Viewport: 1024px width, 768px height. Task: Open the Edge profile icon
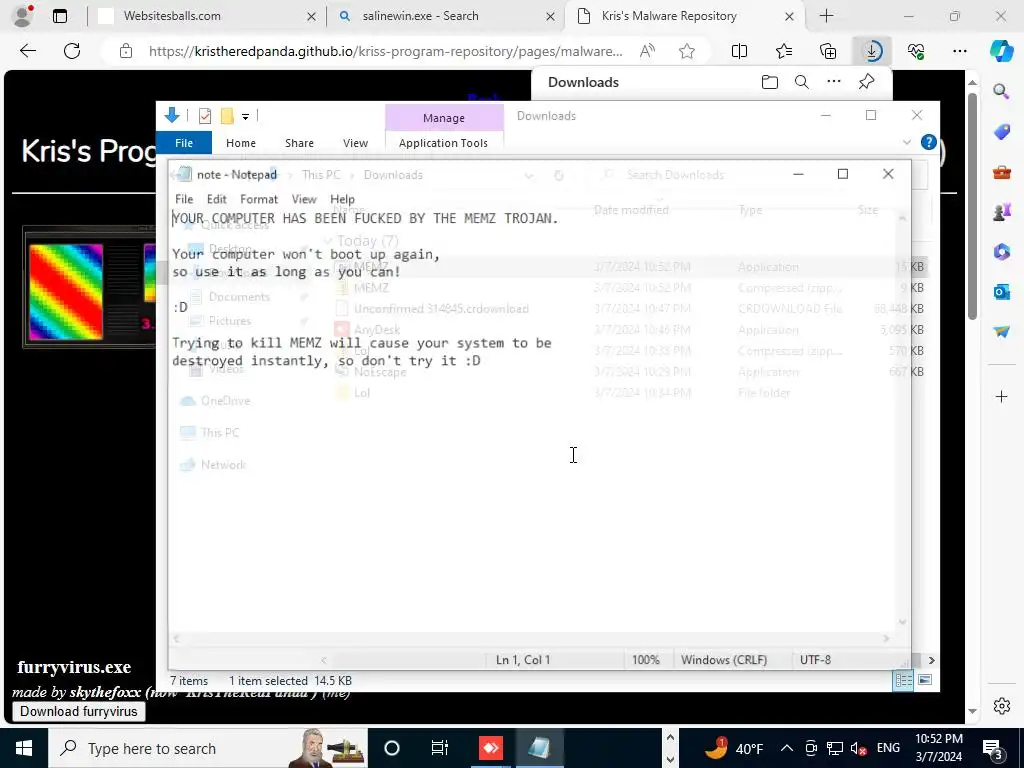click(24, 16)
